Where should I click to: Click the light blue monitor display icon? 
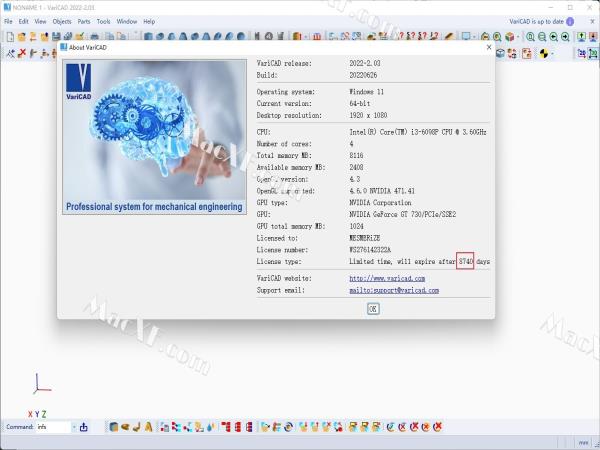466,37
